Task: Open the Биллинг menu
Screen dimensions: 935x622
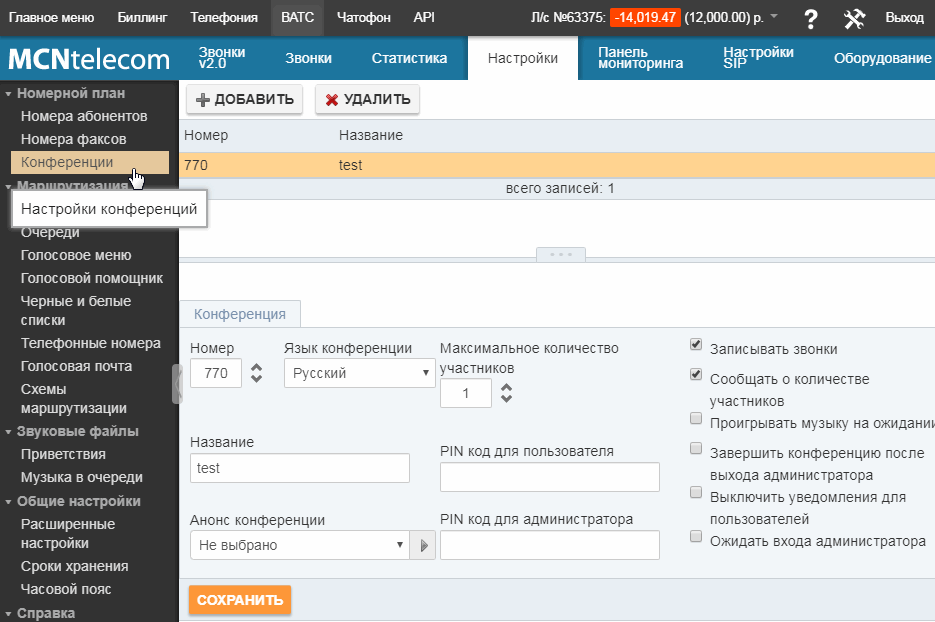Action: coord(142,18)
